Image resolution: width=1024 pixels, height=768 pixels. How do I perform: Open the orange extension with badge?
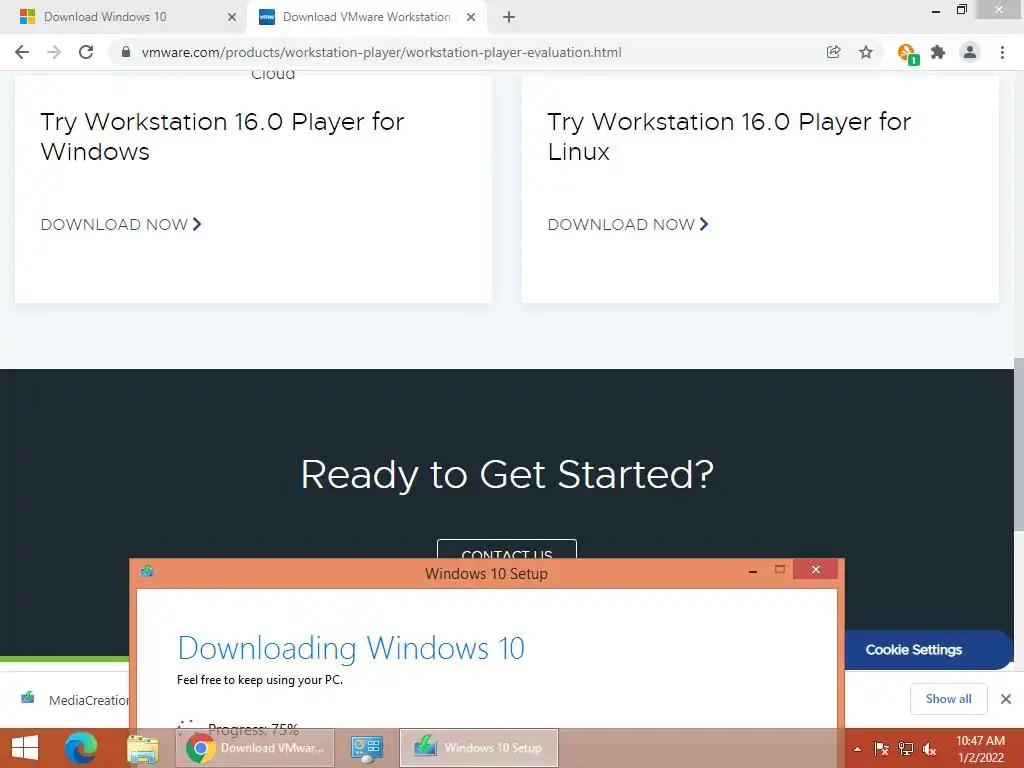point(907,54)
